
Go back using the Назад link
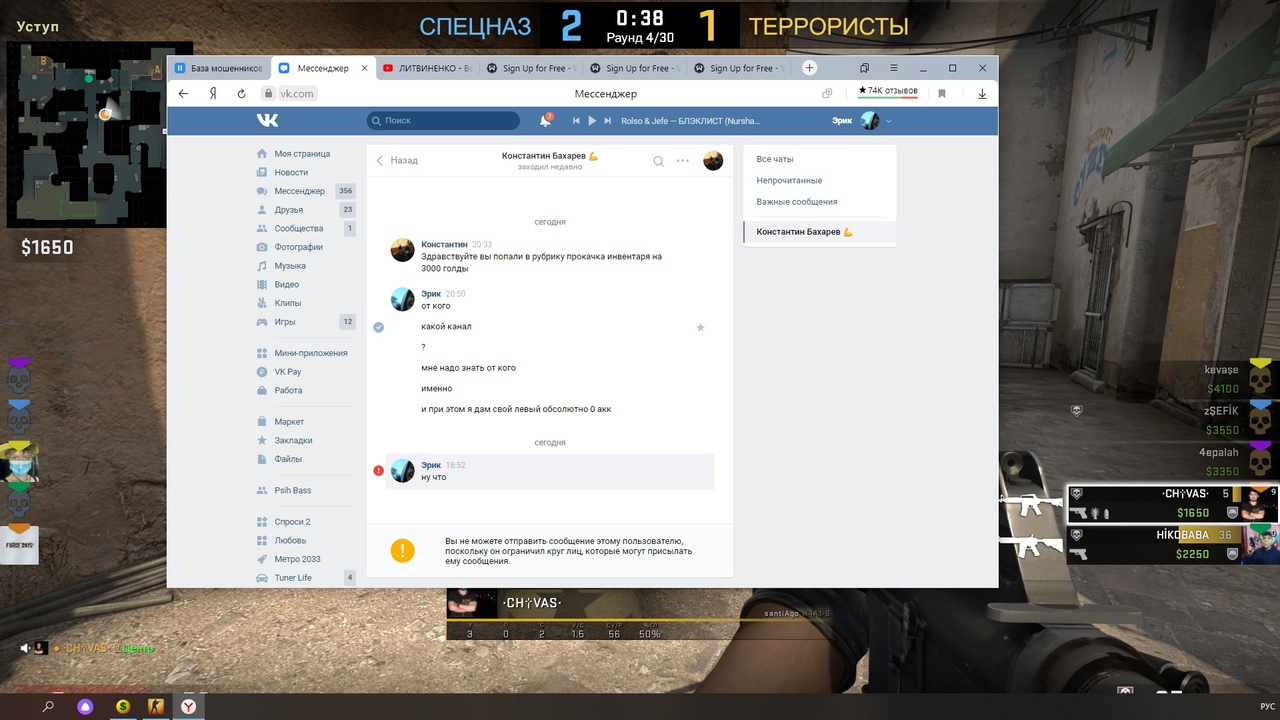[397, 160]
